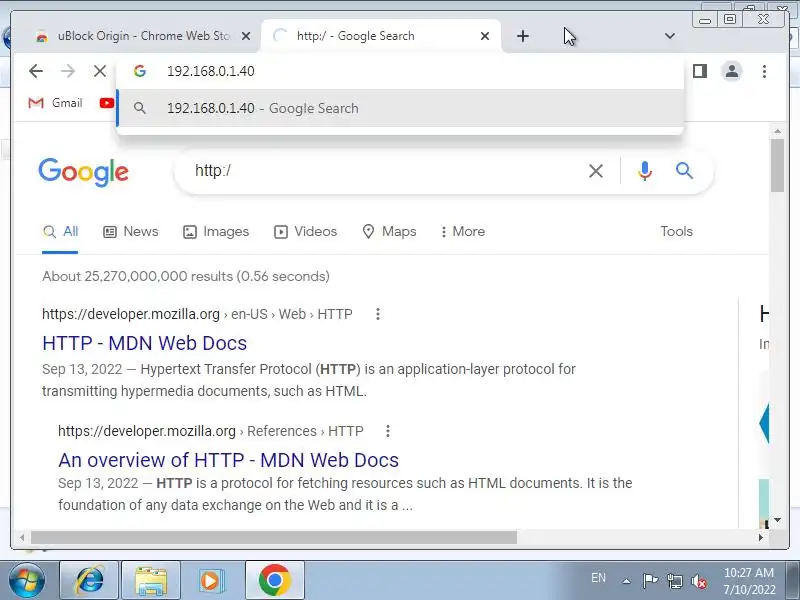Open options for first MDN result
The width and height of the screenshot is (800, 600).
click(378, 314)
